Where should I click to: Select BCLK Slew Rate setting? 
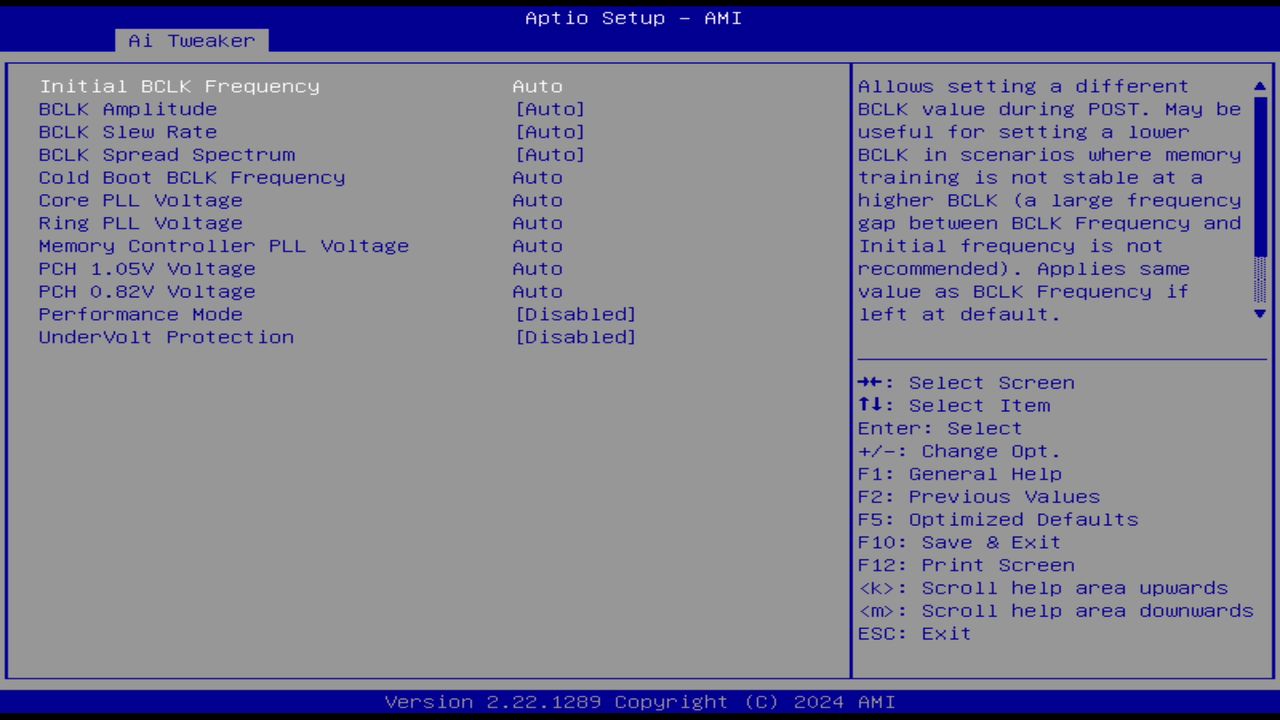tap(128, 132)
